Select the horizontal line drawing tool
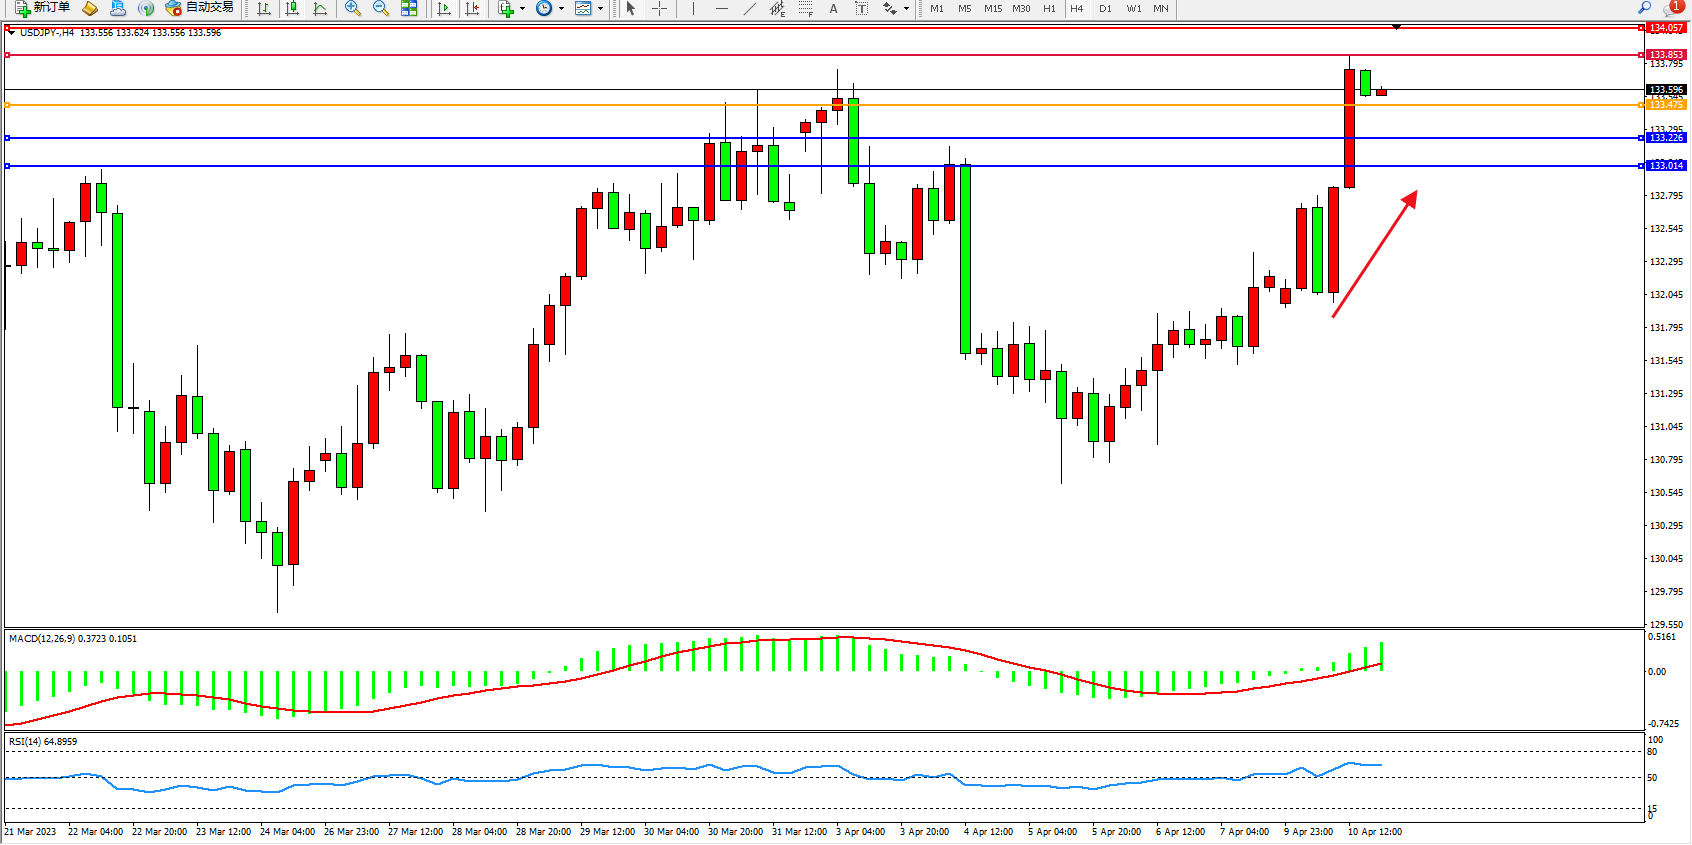 [x=721, y=8]
